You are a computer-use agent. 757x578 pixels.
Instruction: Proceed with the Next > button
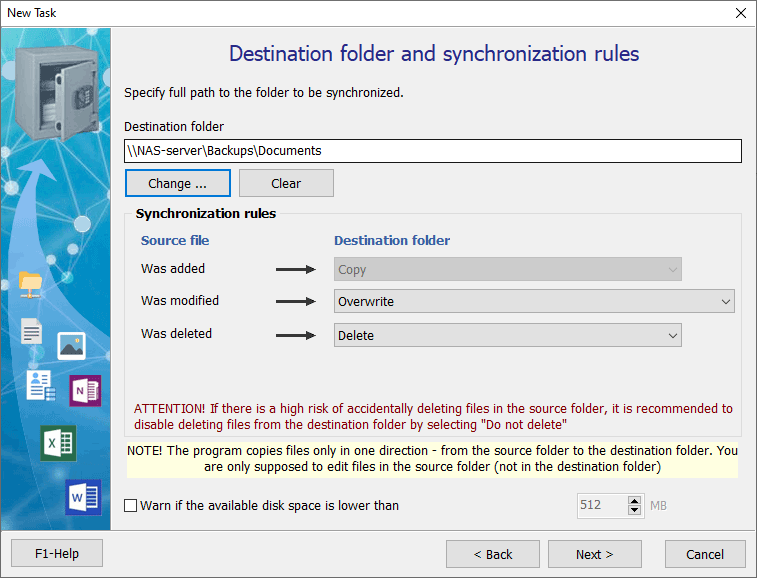click(595, 554)
